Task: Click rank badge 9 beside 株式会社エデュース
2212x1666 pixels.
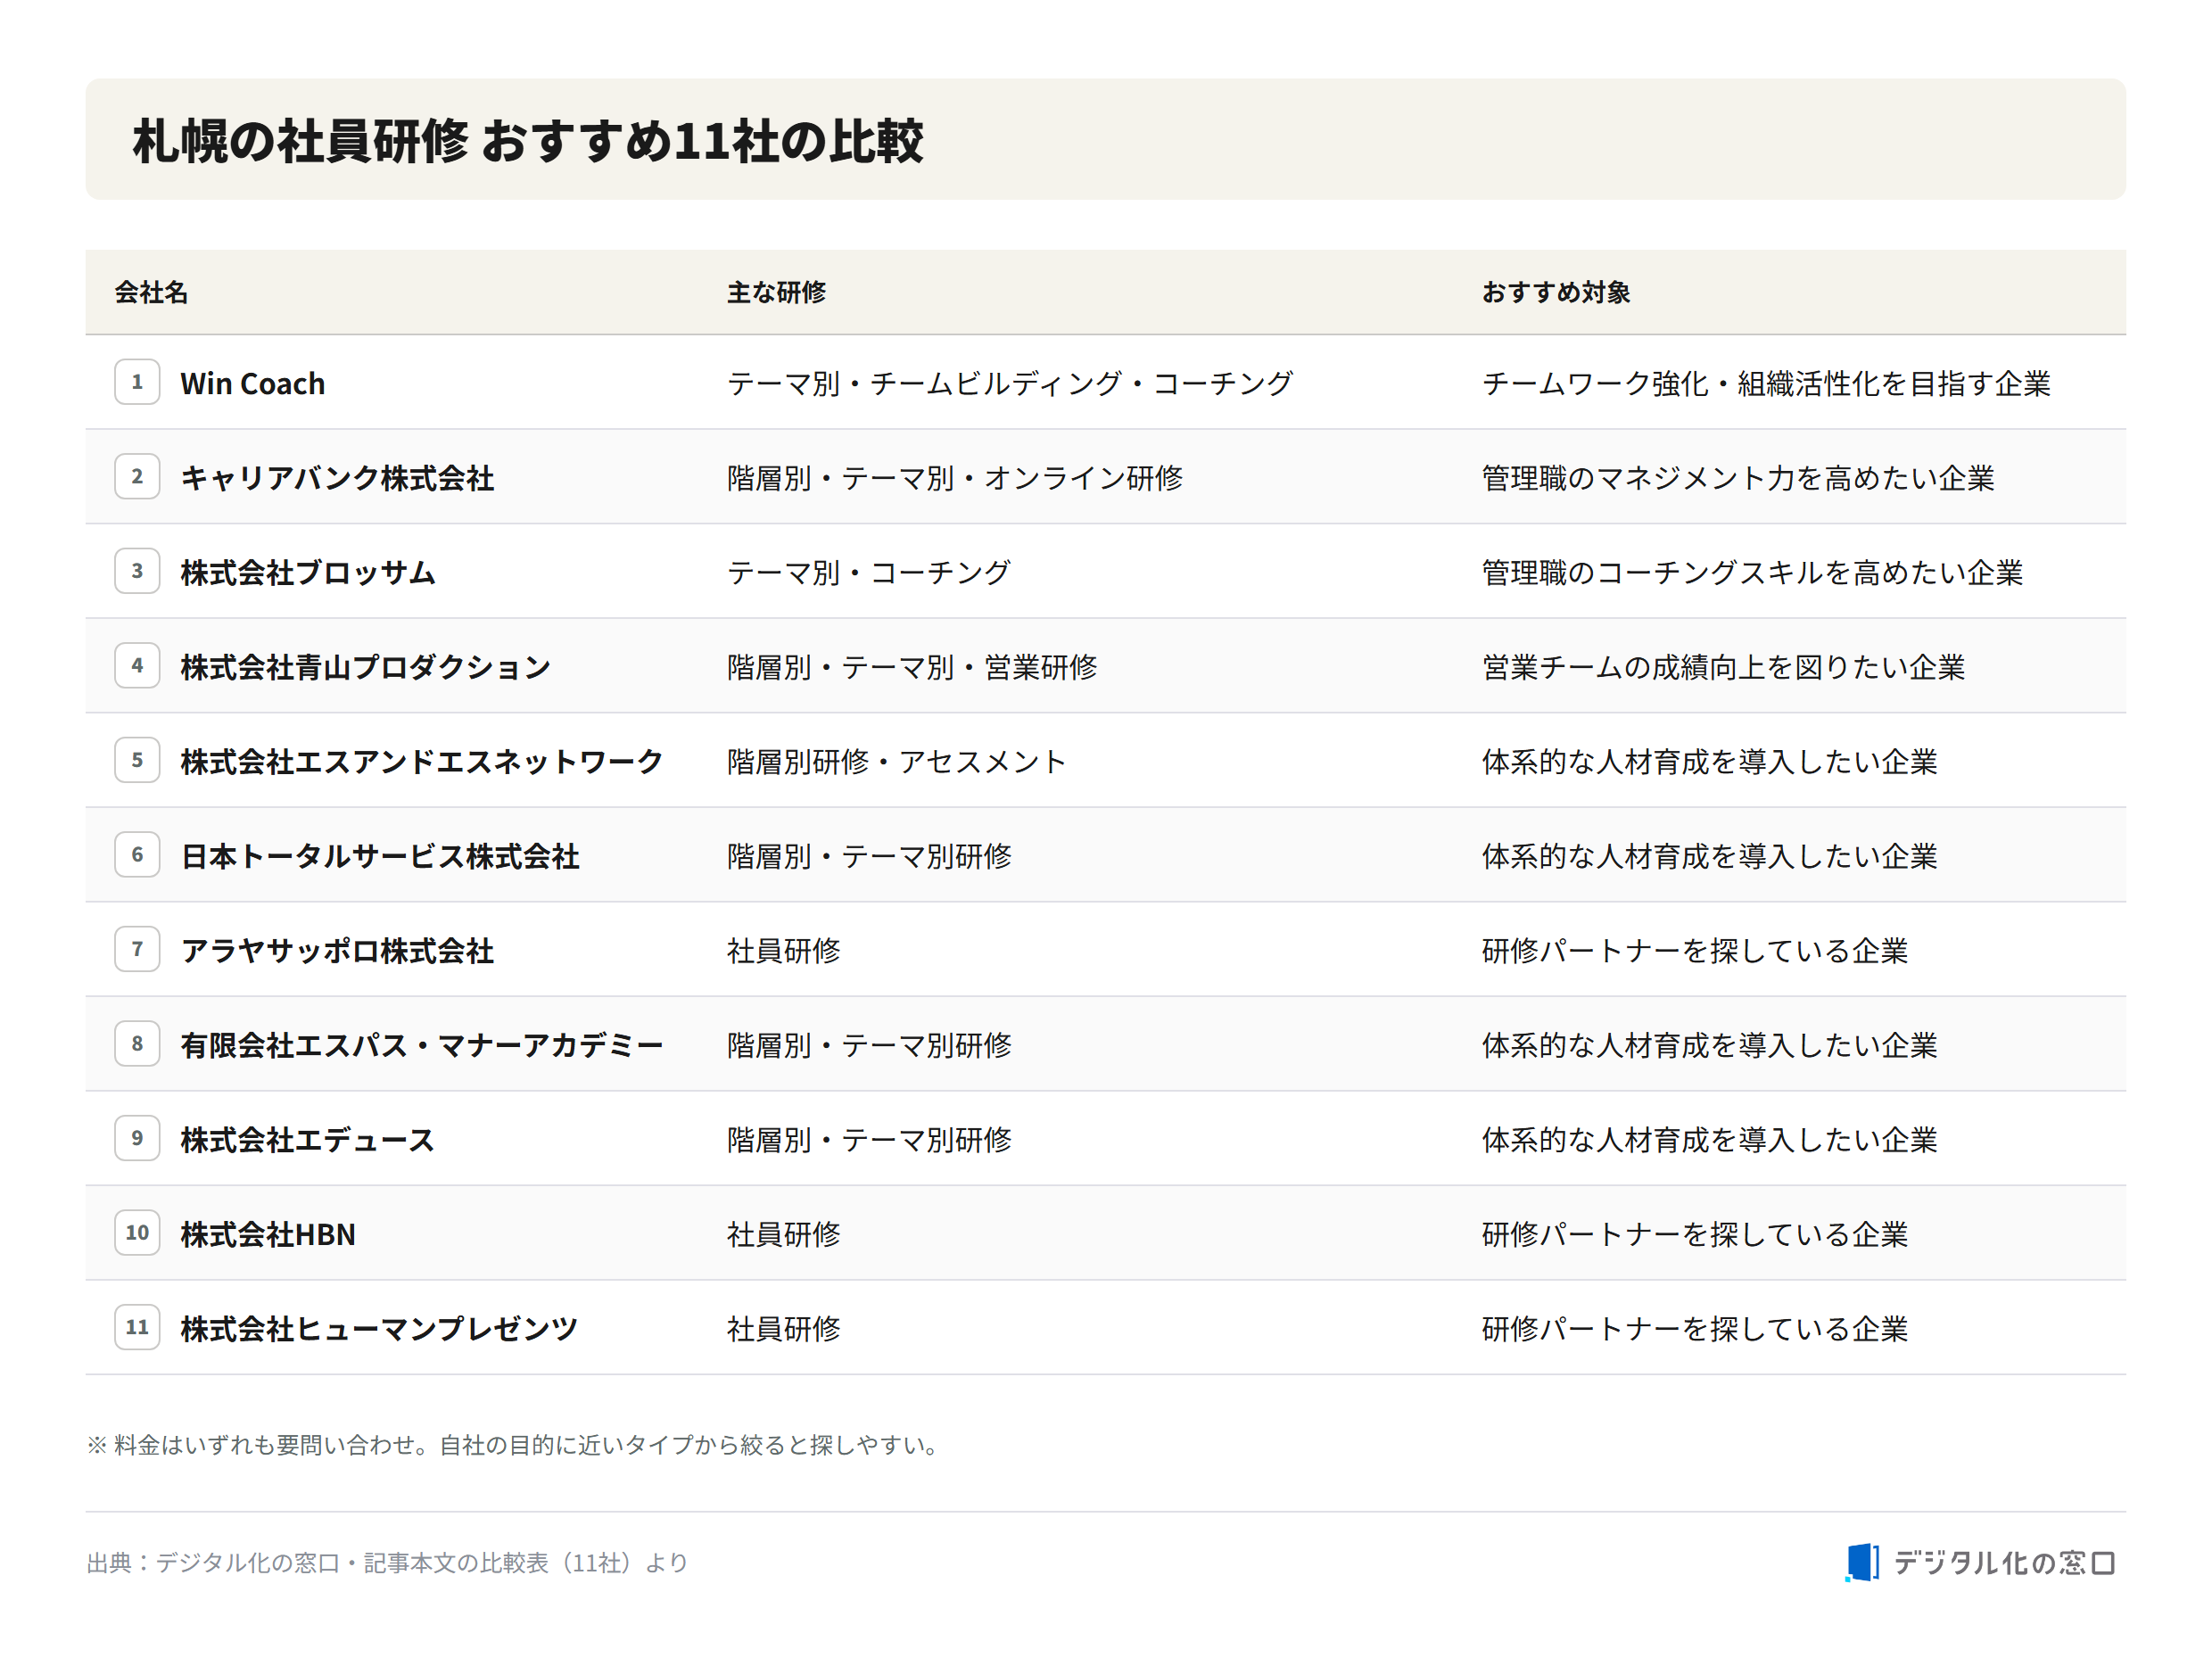Action: pos(137,1138)
